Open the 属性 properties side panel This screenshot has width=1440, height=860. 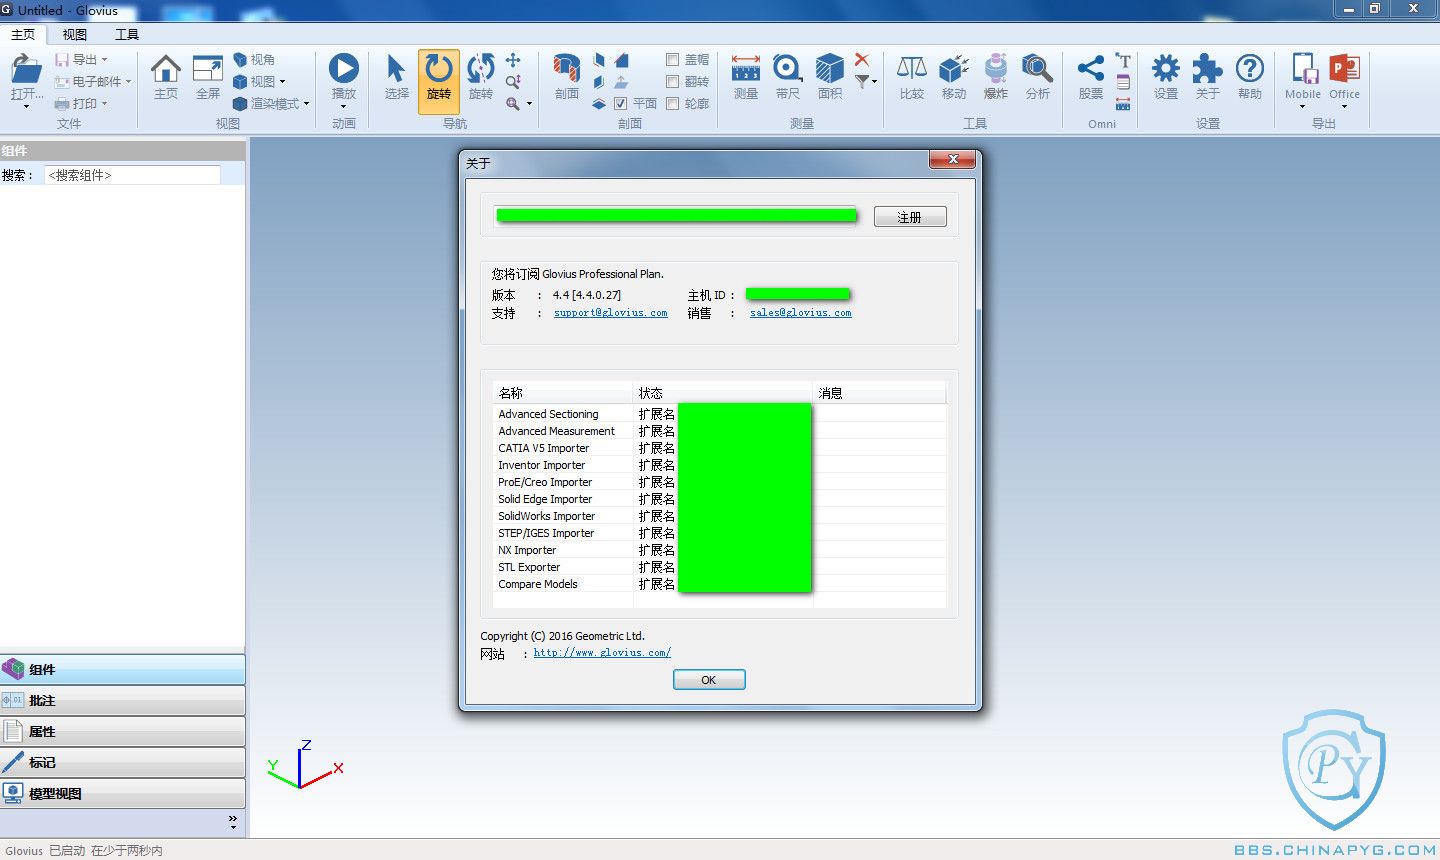[123, 731]
